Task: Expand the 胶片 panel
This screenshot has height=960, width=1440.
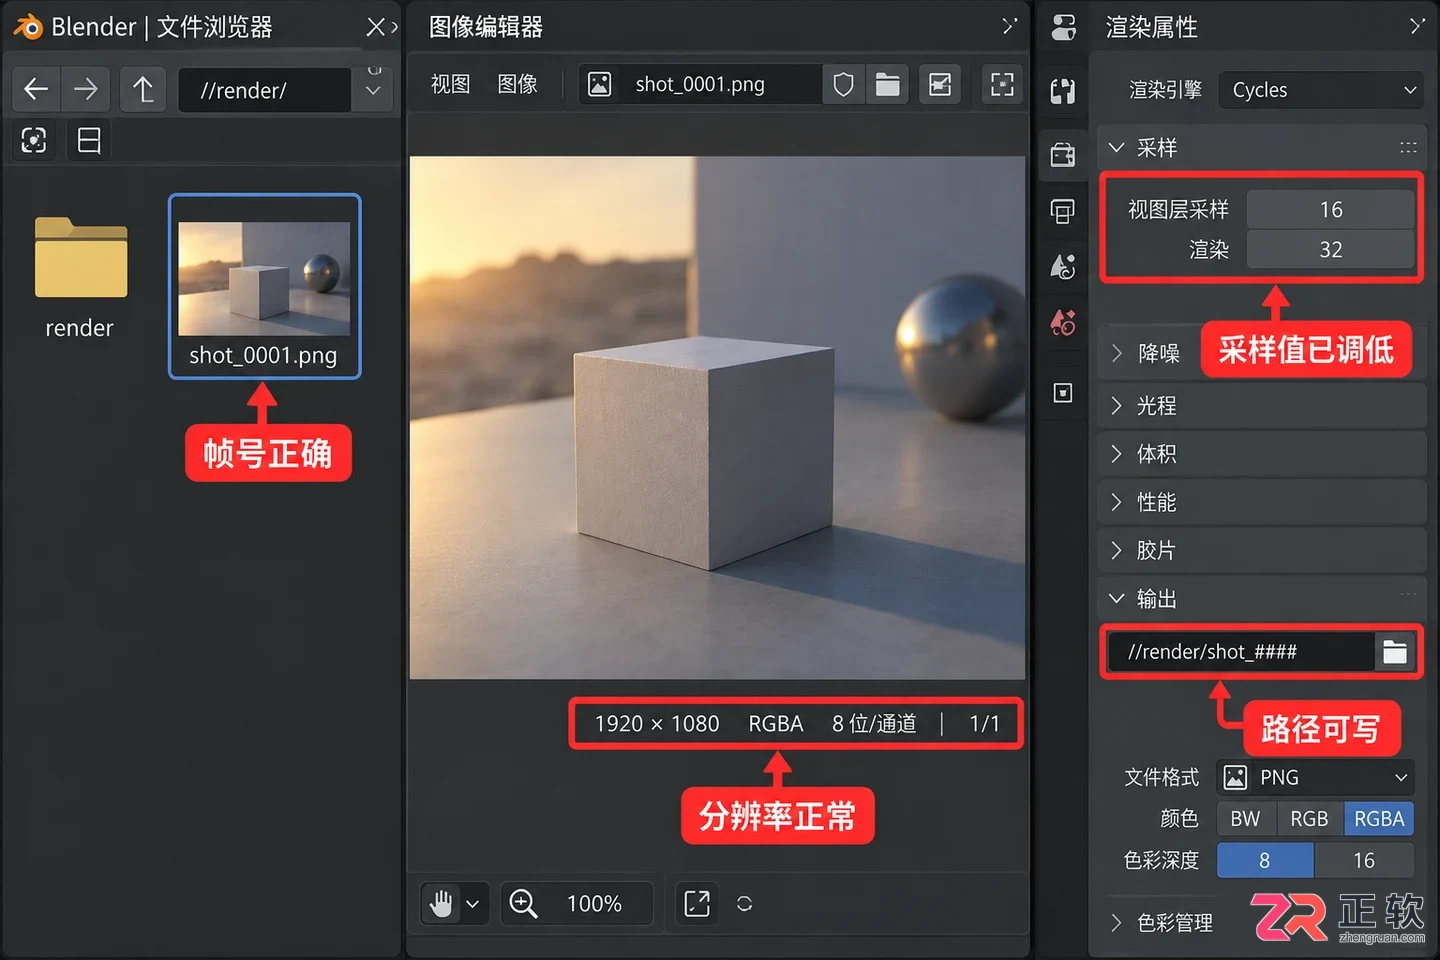Action: coord(1261,550)
